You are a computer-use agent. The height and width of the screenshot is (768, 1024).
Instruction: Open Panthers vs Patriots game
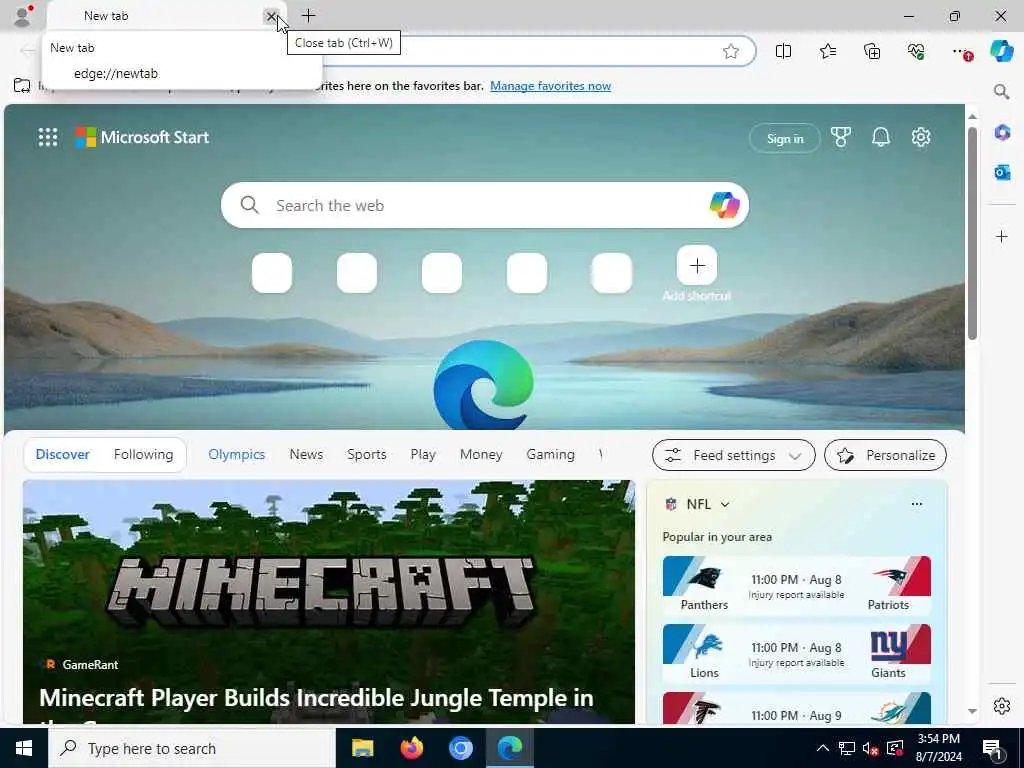(x=796, y=585)
